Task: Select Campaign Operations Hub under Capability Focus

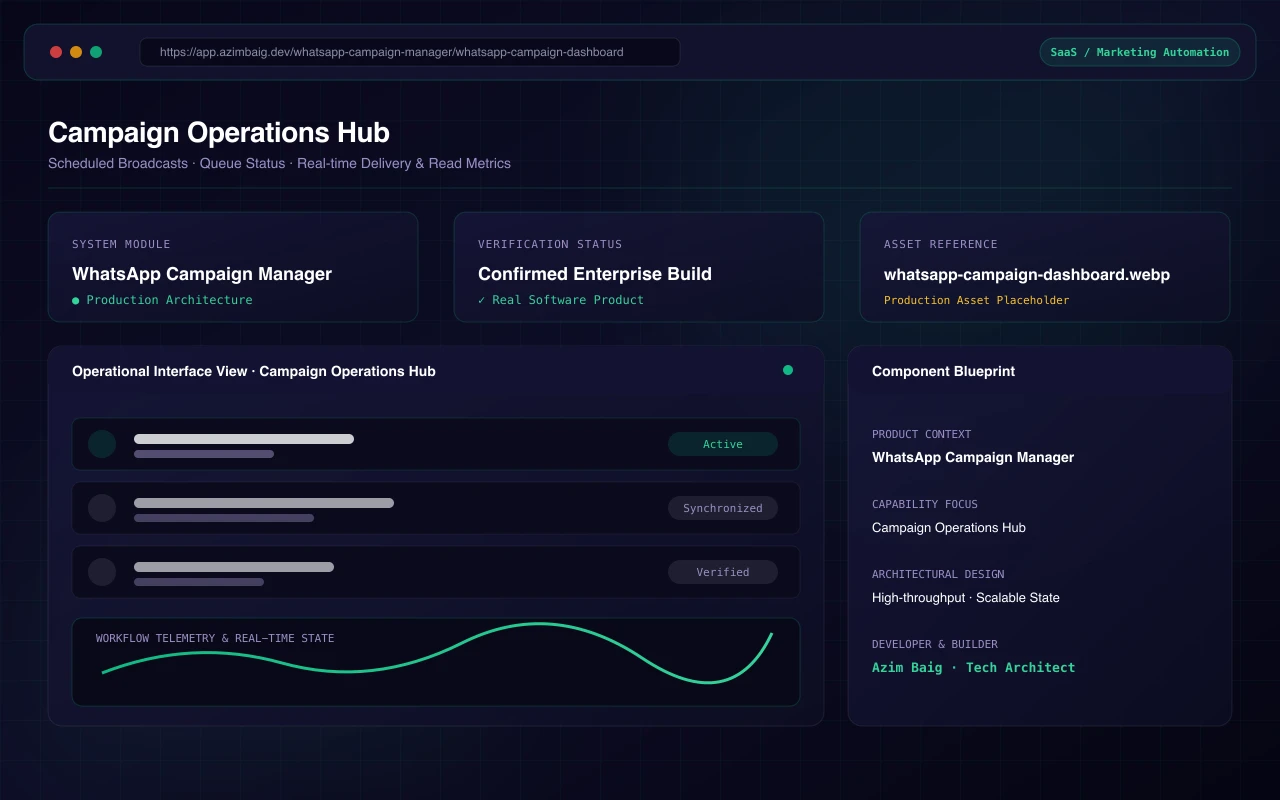Action: (949, 527)
